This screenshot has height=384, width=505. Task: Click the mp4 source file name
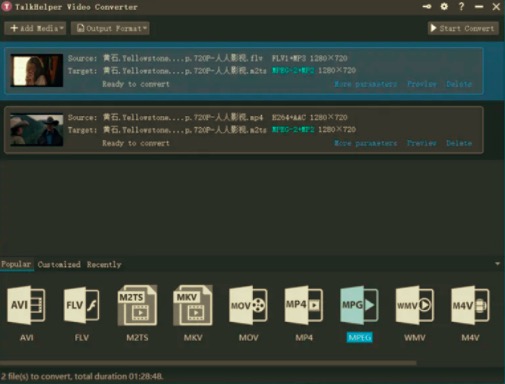[183, 117]
